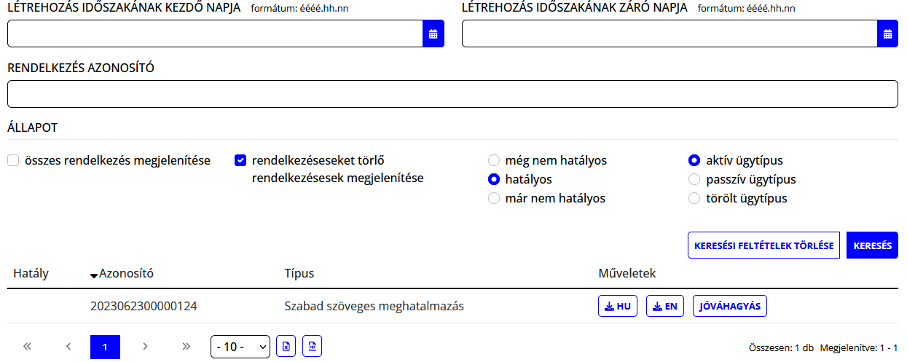
Task: Go to first page of results
Action: pyautogui.click(x=27, y=346)
